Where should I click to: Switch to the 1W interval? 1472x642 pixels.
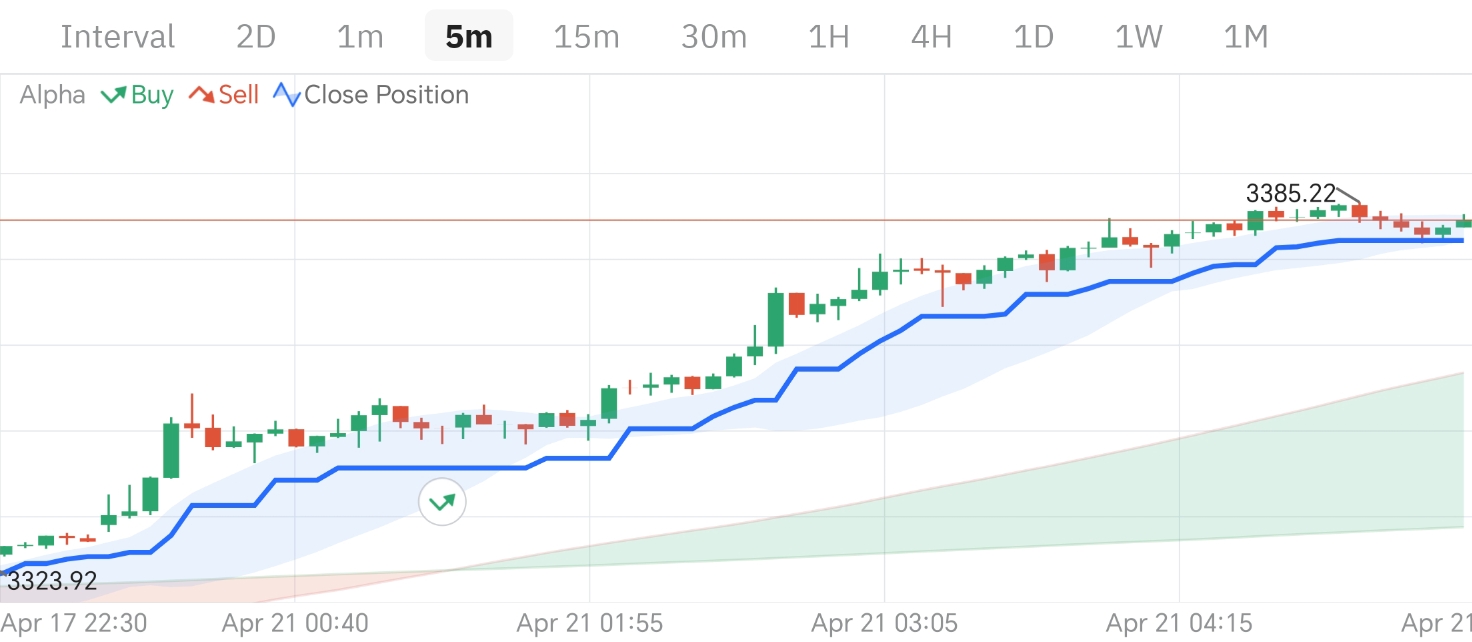pyautogui.click(x=1139, y=37)
